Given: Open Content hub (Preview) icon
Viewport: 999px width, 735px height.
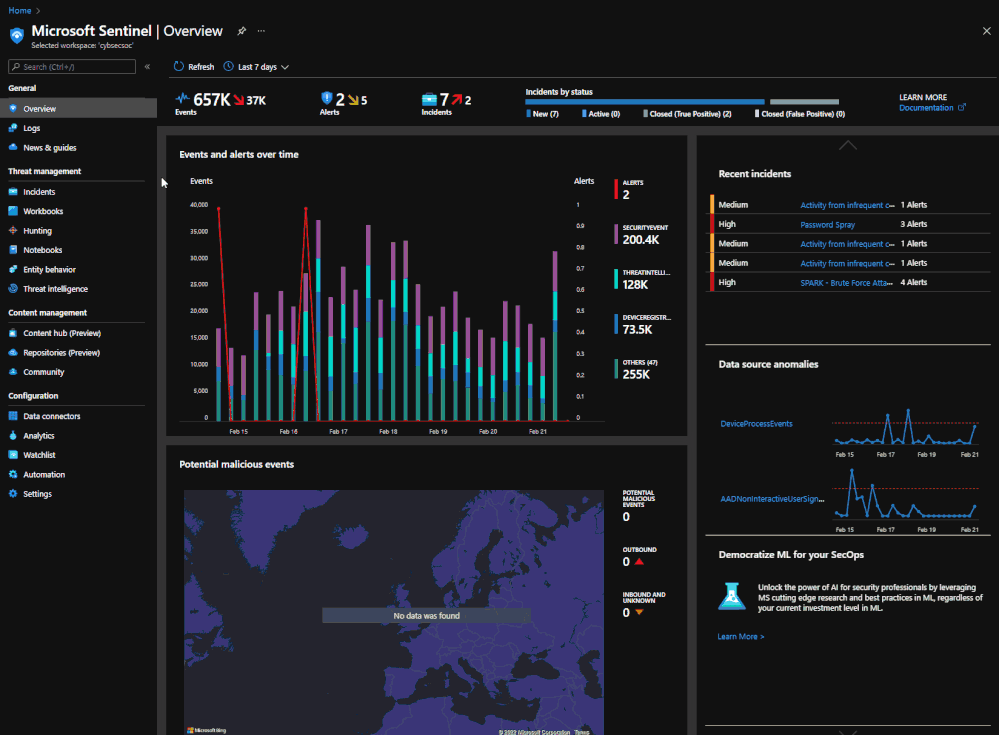Looking at the screenshot, I should tap(13, 333).
